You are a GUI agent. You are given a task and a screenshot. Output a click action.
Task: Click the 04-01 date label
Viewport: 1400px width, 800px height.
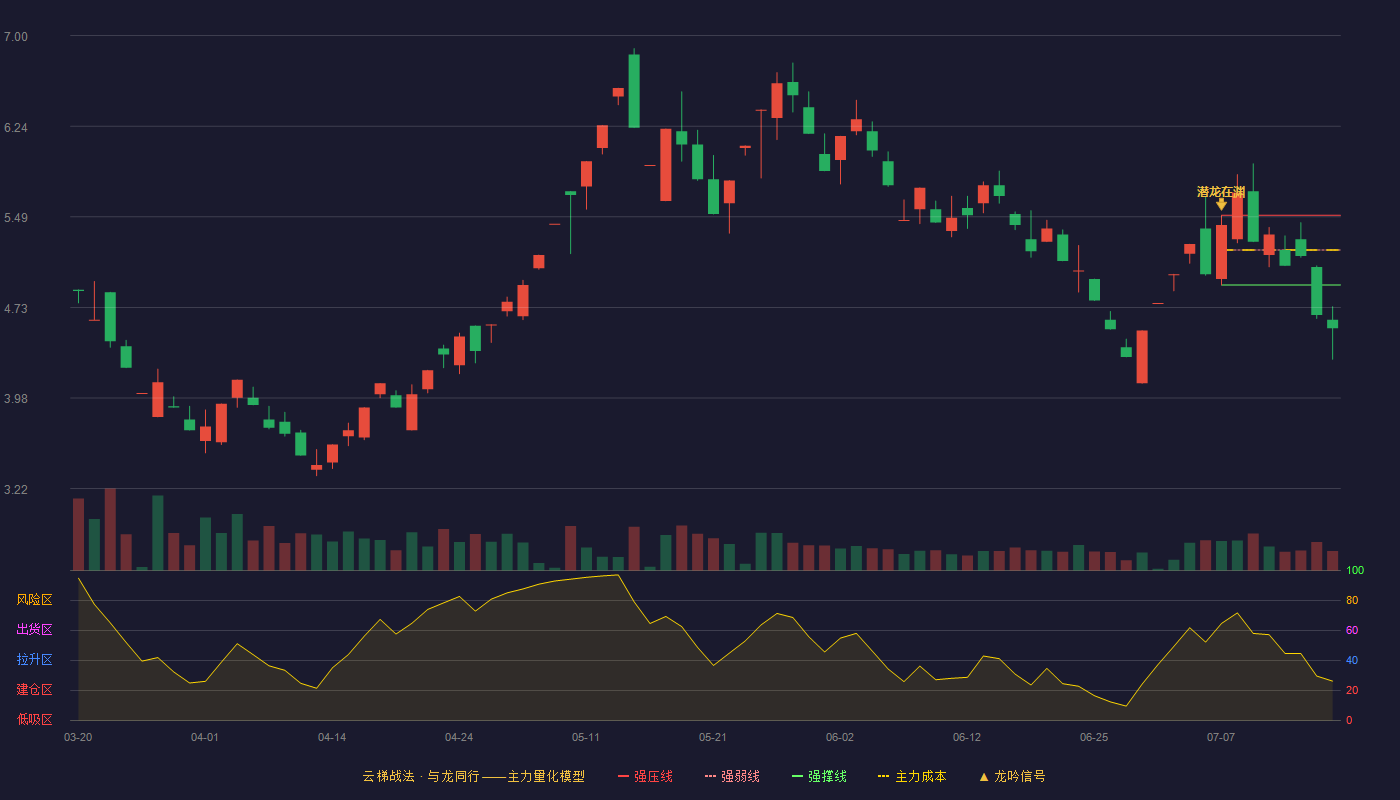[205, 737]
